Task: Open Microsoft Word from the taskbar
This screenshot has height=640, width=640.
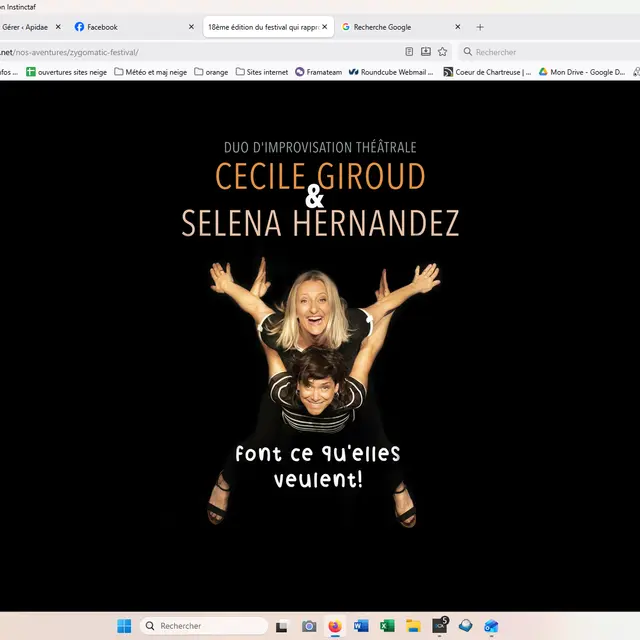Action: pos(361,626)
